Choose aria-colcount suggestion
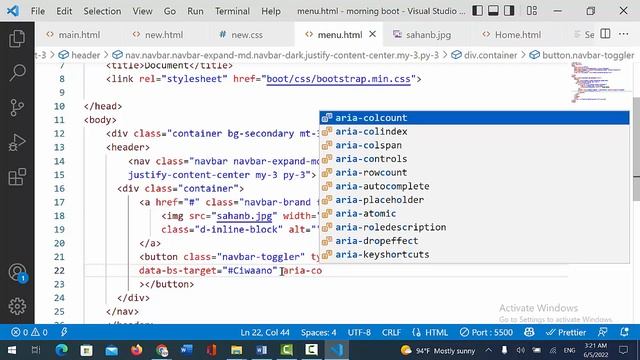This screenshot has width=640, height=360. pyautogui.click(x=474, y=118)
